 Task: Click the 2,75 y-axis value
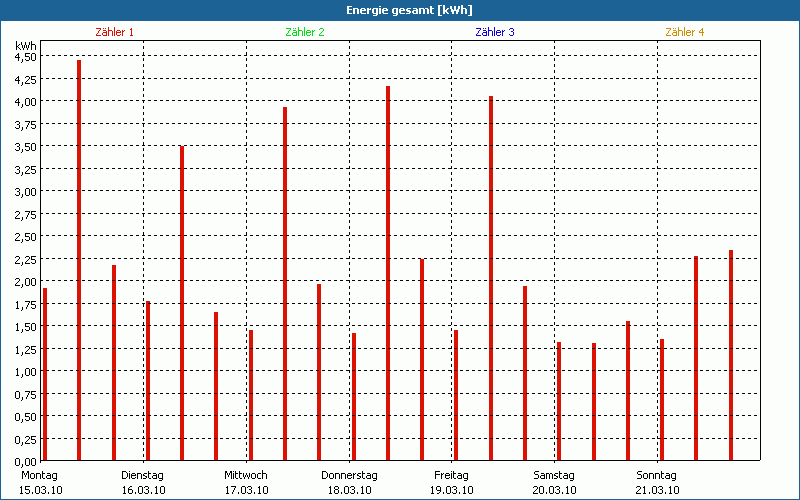point(26,214)
